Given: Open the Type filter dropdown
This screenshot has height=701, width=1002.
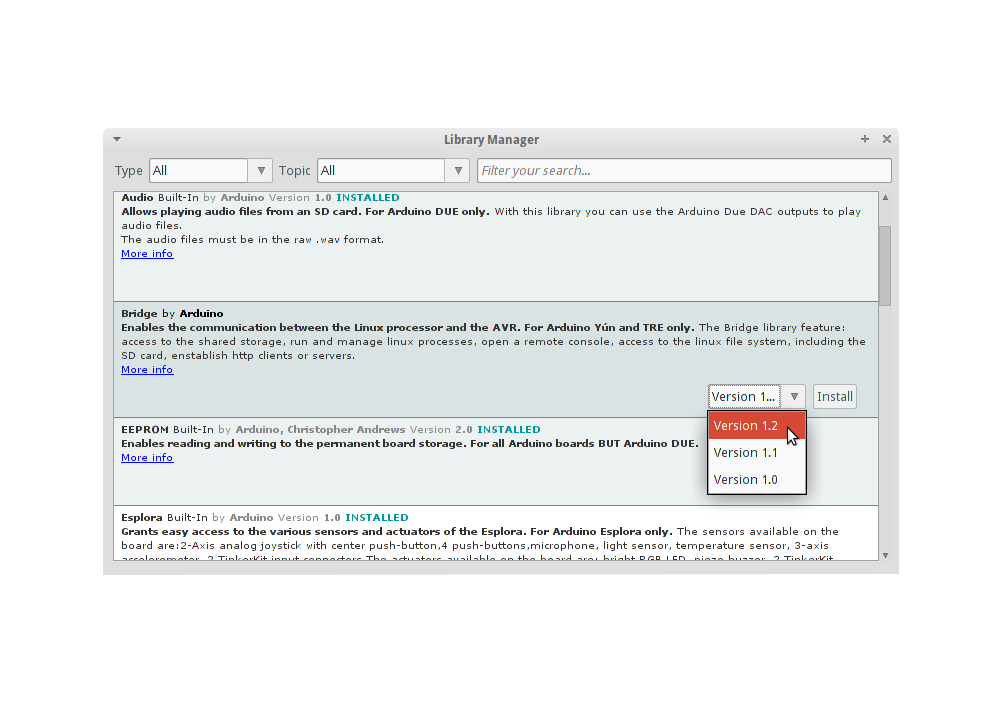Looking at the screenshot, I should pyautogui.click(x=198, y=170).
